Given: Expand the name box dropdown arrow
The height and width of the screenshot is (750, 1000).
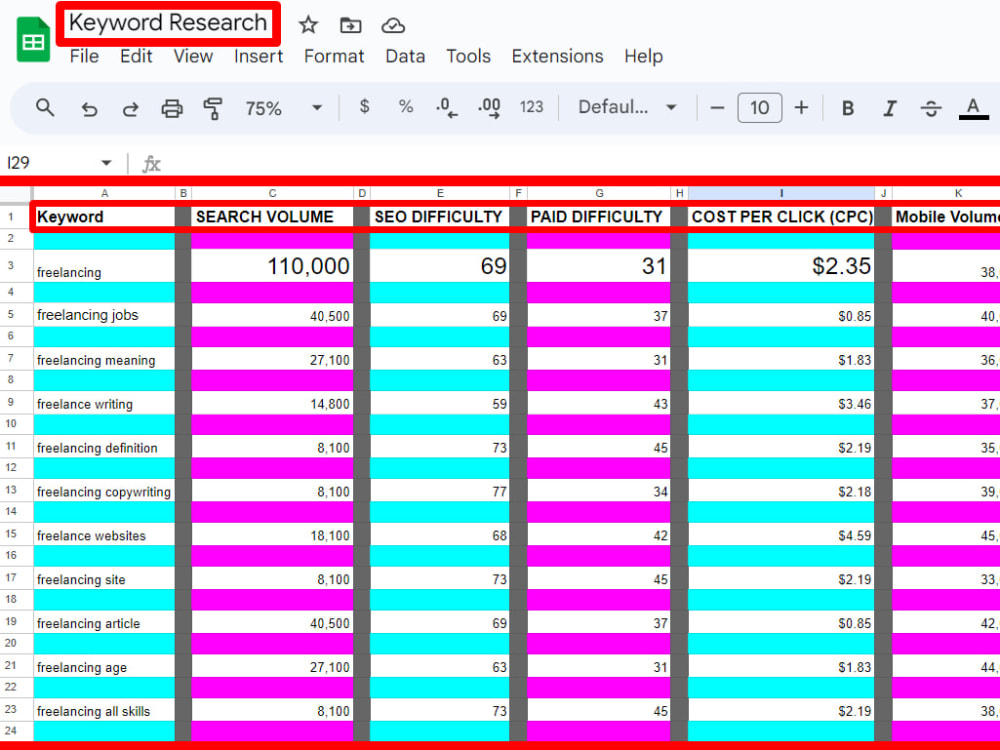Looking at the screenshot, I should [x=106, y=163].
